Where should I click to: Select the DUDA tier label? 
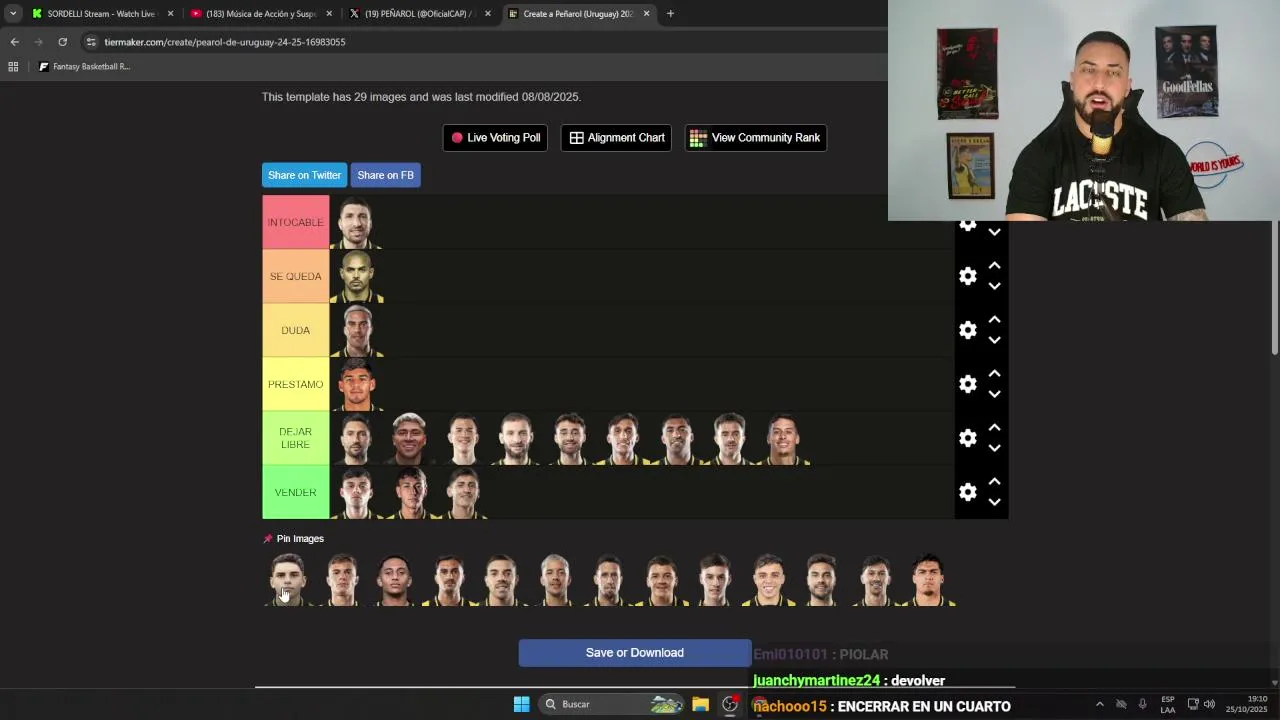[296, 330]
